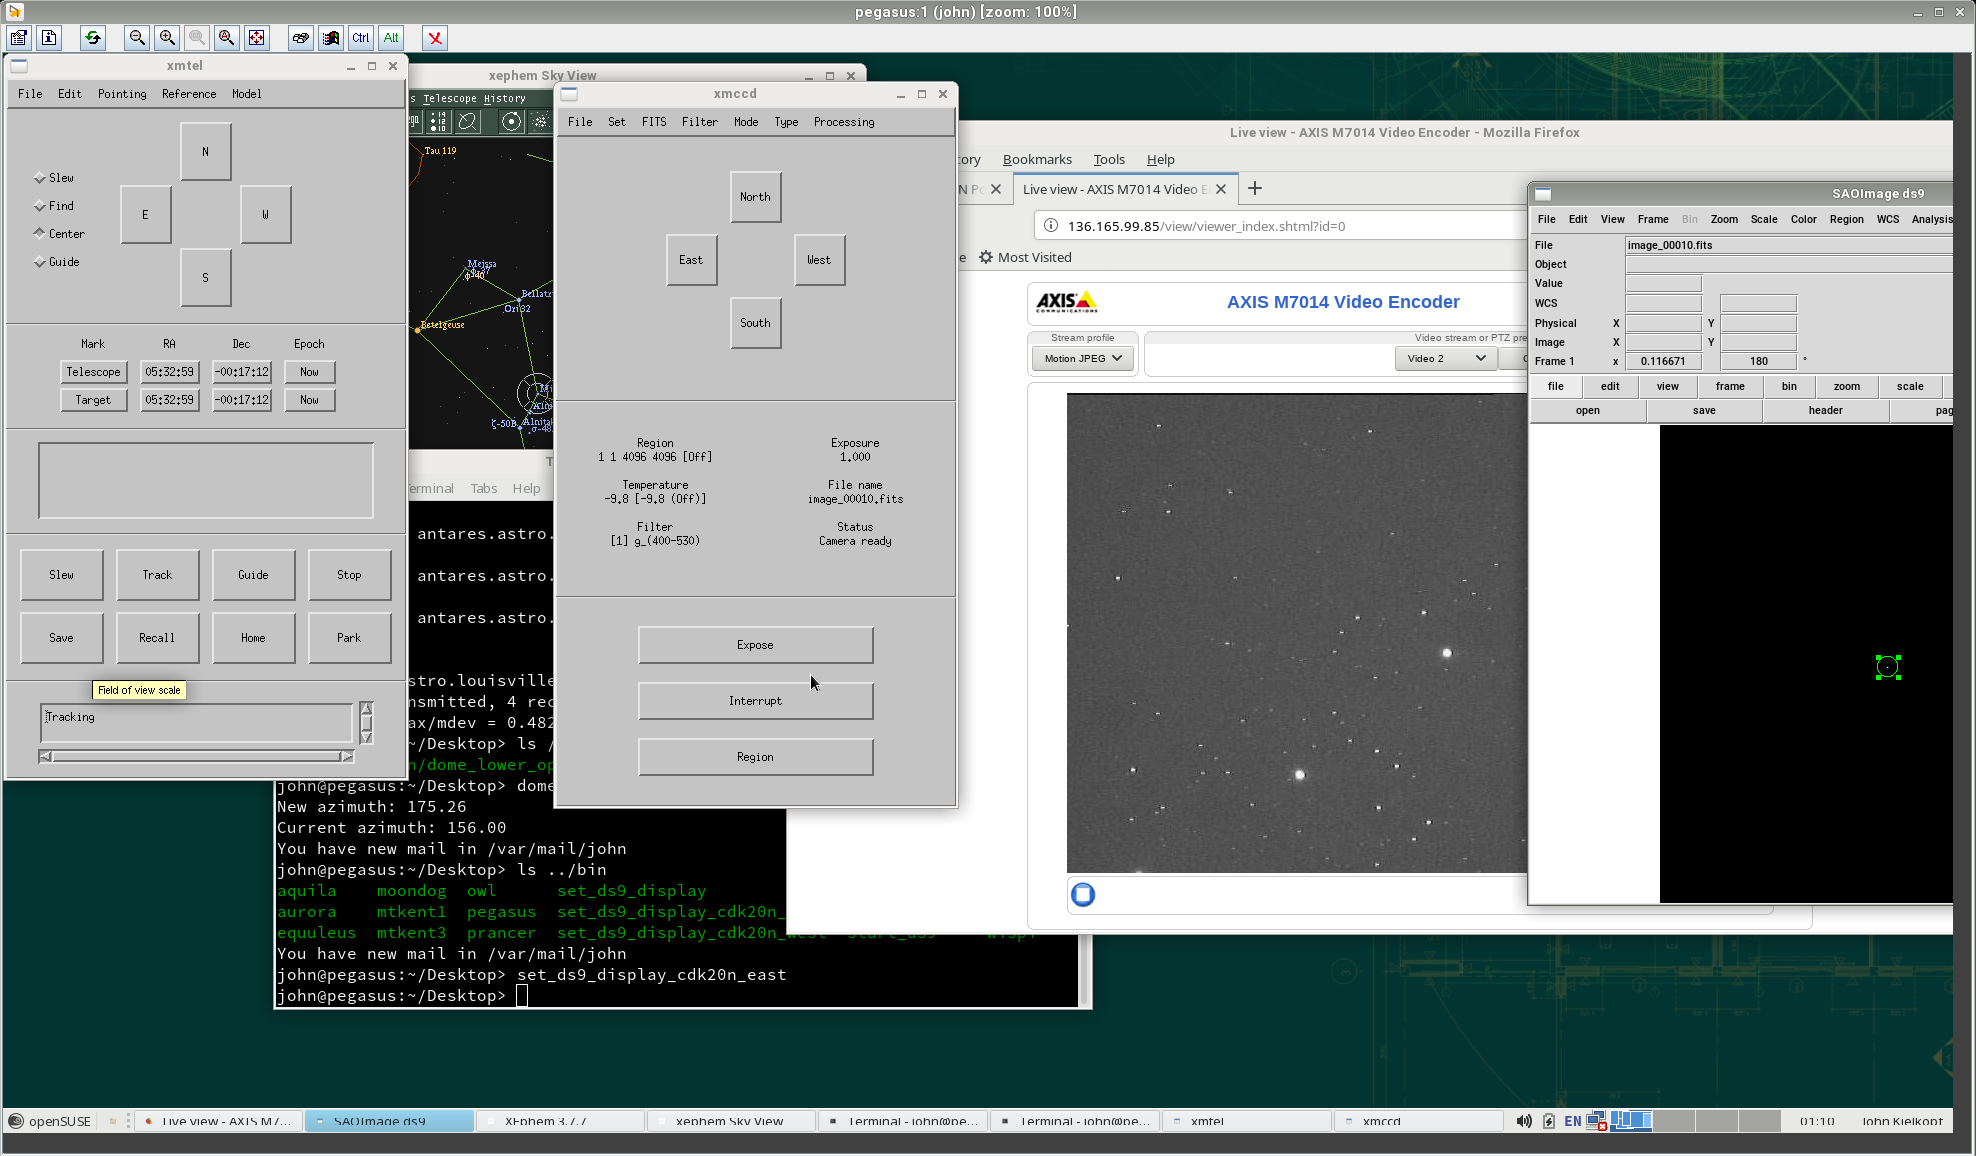Image resolution: width=1976 pixels, height=1156 pixels.
Task: Click the green circle region in ds9 image
Action: click(x=1887, y=667)
